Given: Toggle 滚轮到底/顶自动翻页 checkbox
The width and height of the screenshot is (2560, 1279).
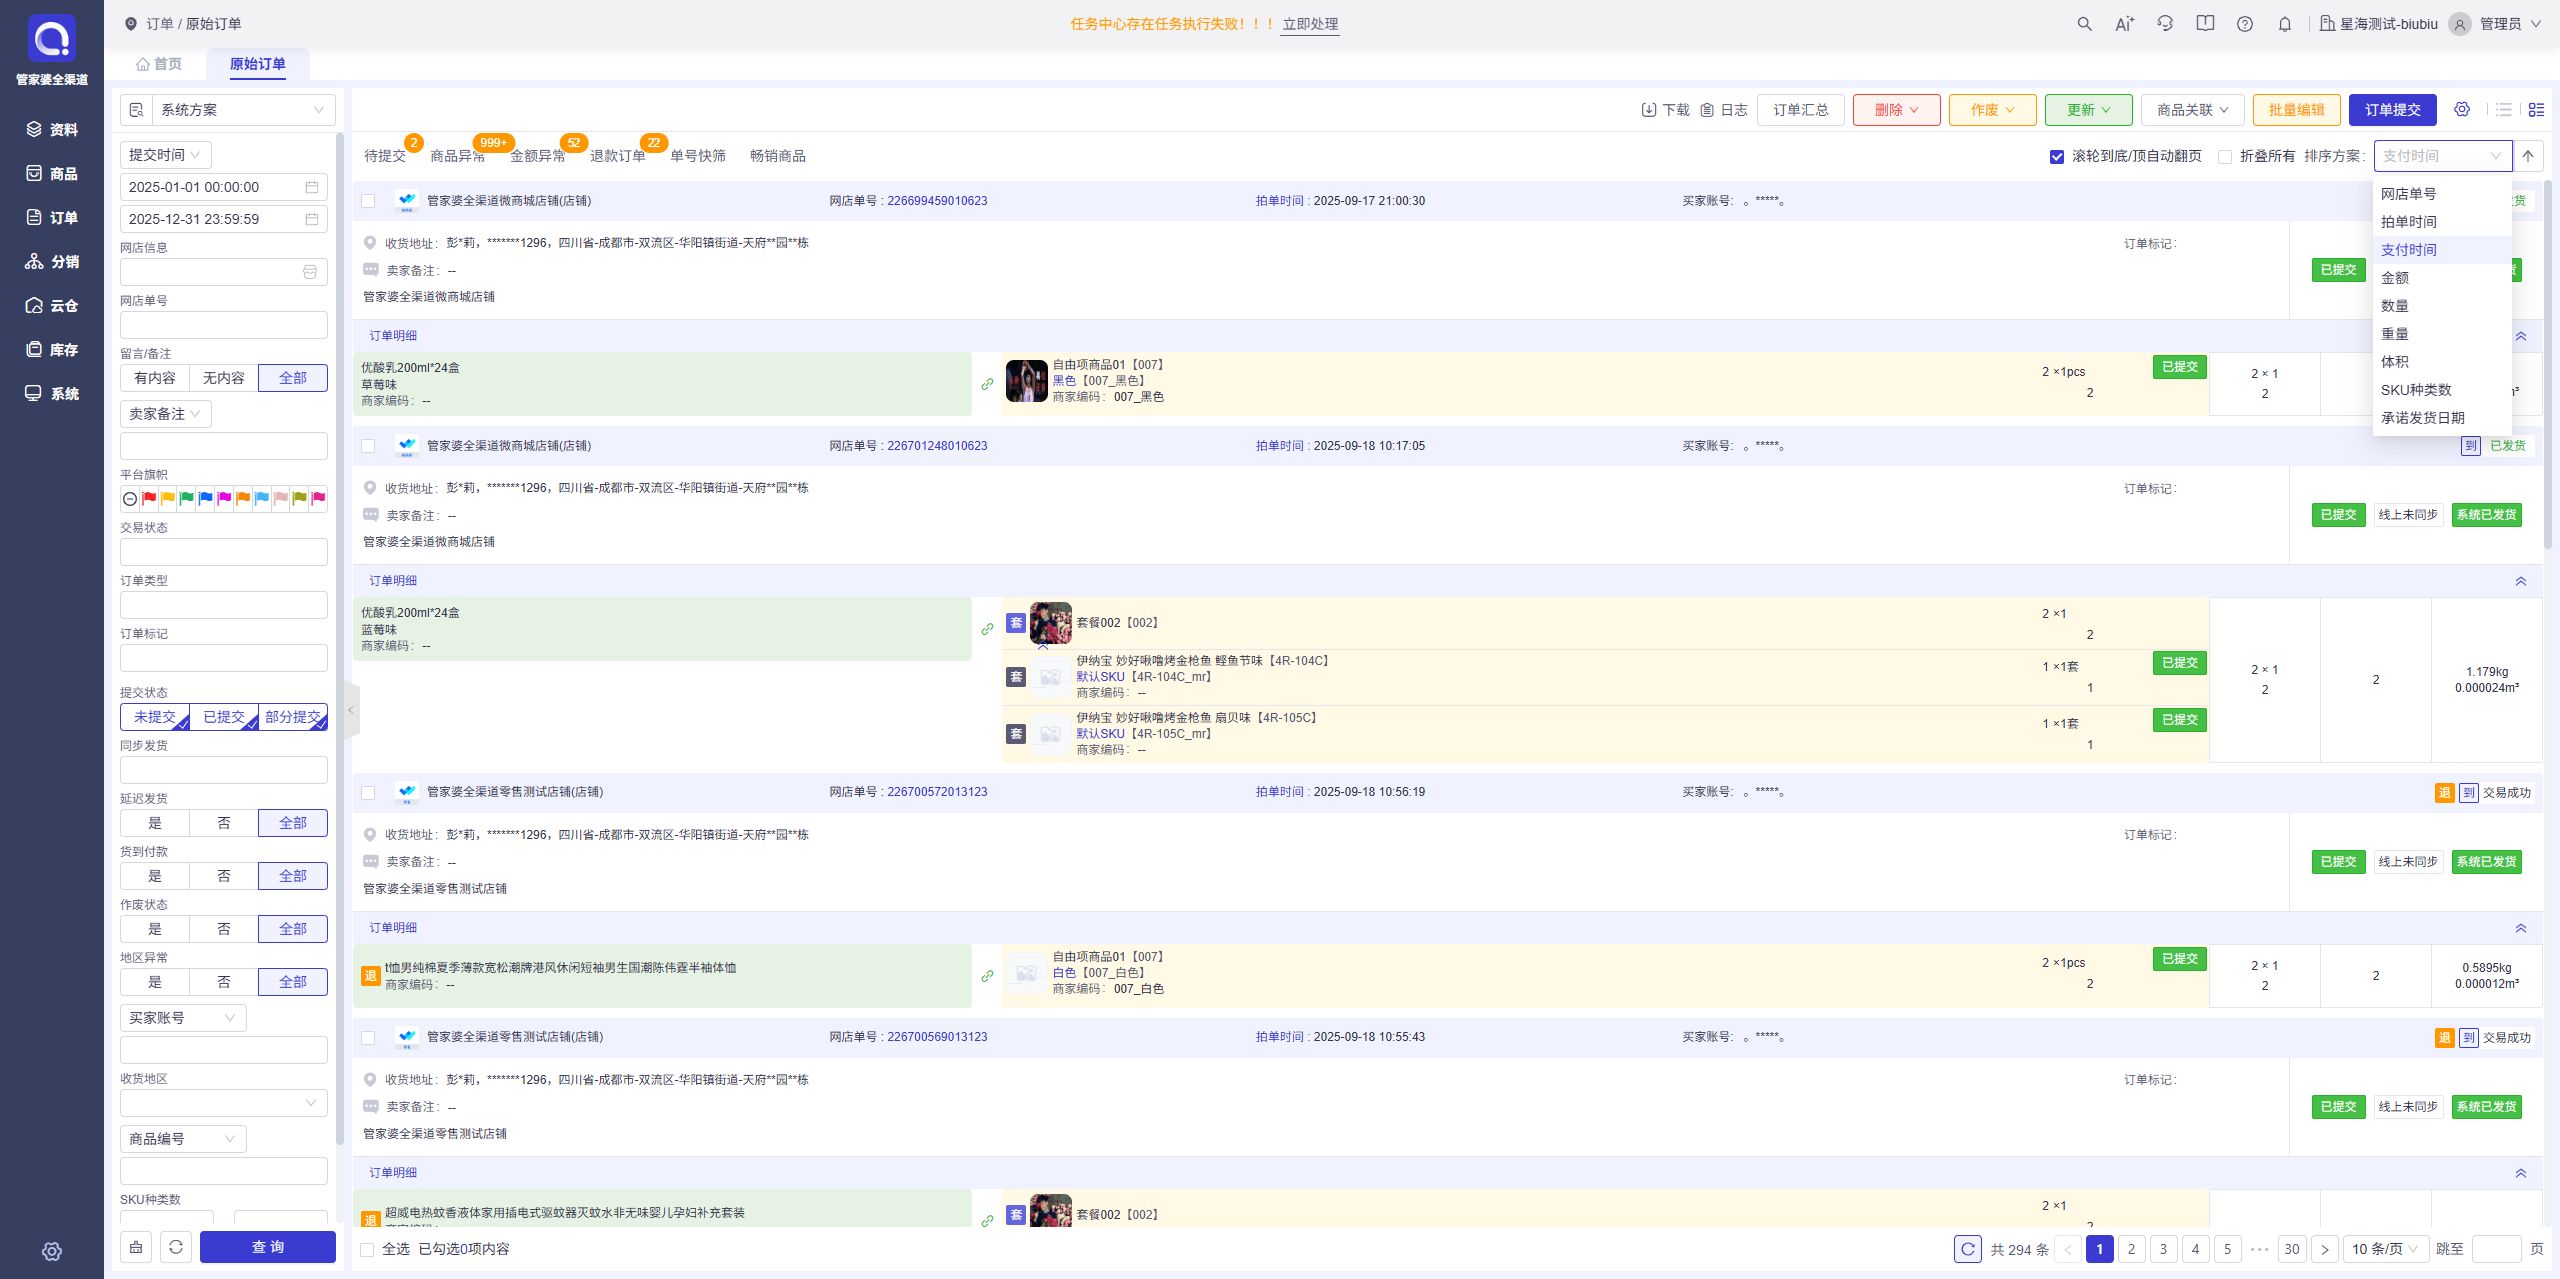Looking at the screenshot, I should pyautogui.click(x=2057, y=156).
